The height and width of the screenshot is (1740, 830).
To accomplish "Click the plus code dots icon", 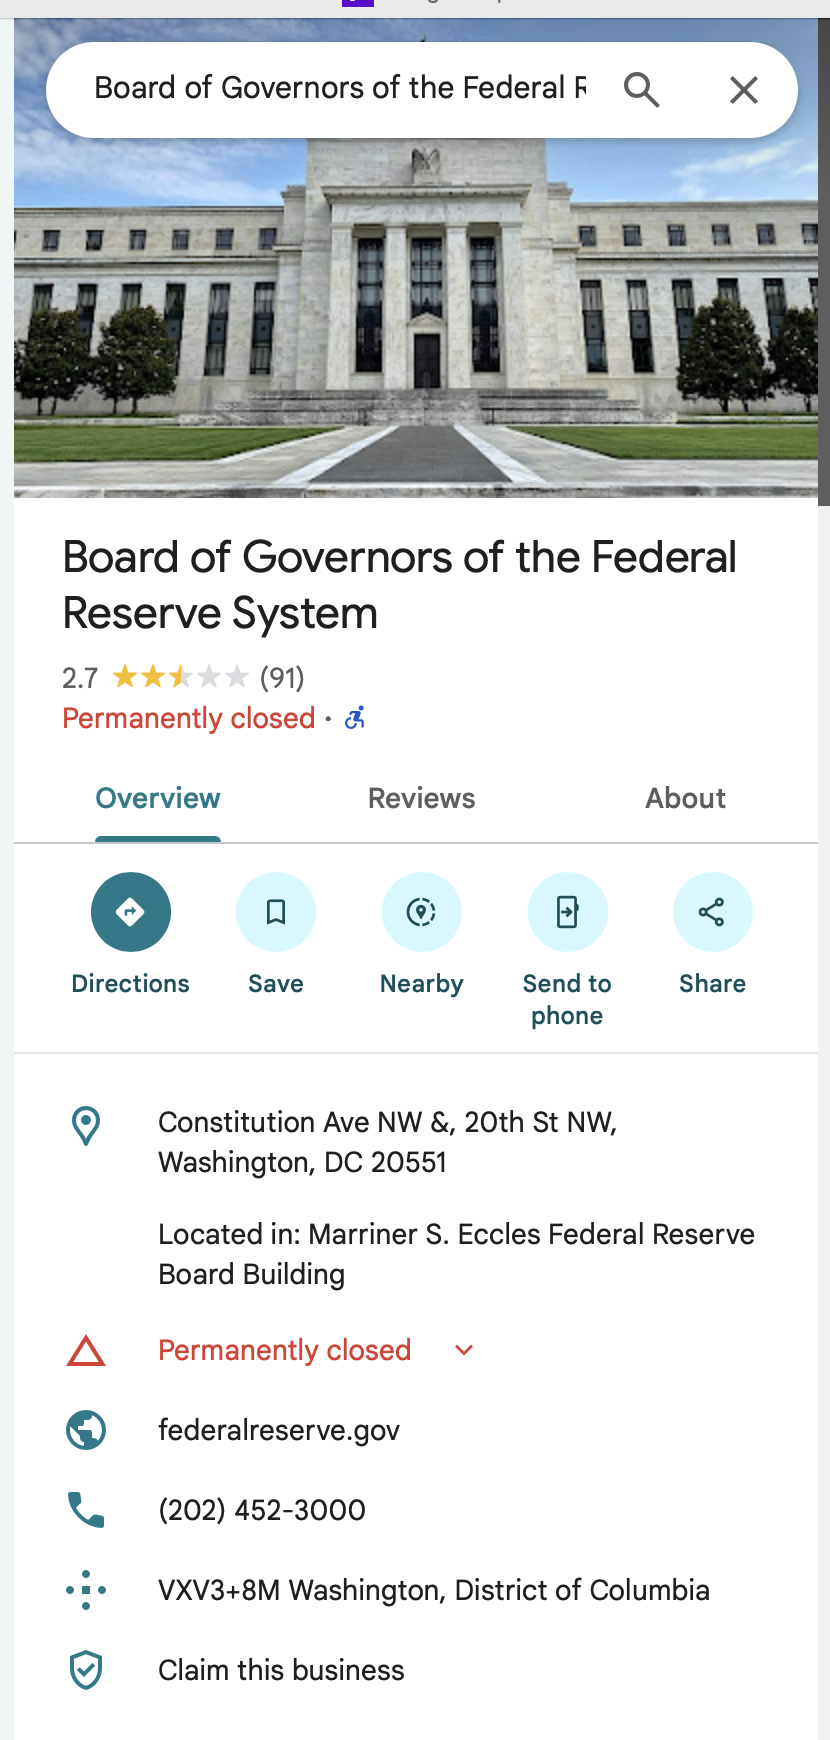I will tap(87, 1590).
